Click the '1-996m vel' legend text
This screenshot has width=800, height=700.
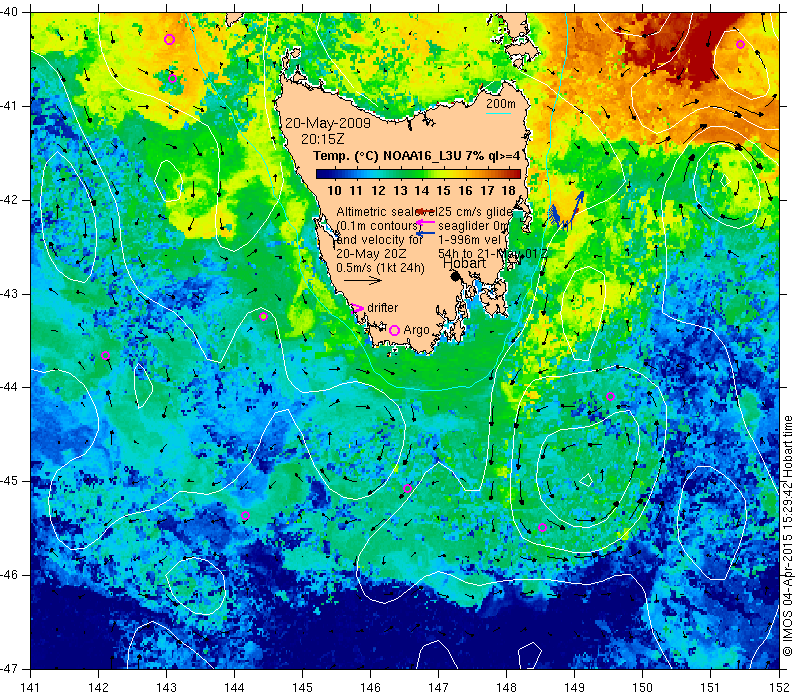pyautogui.click(x=470, y=239)
